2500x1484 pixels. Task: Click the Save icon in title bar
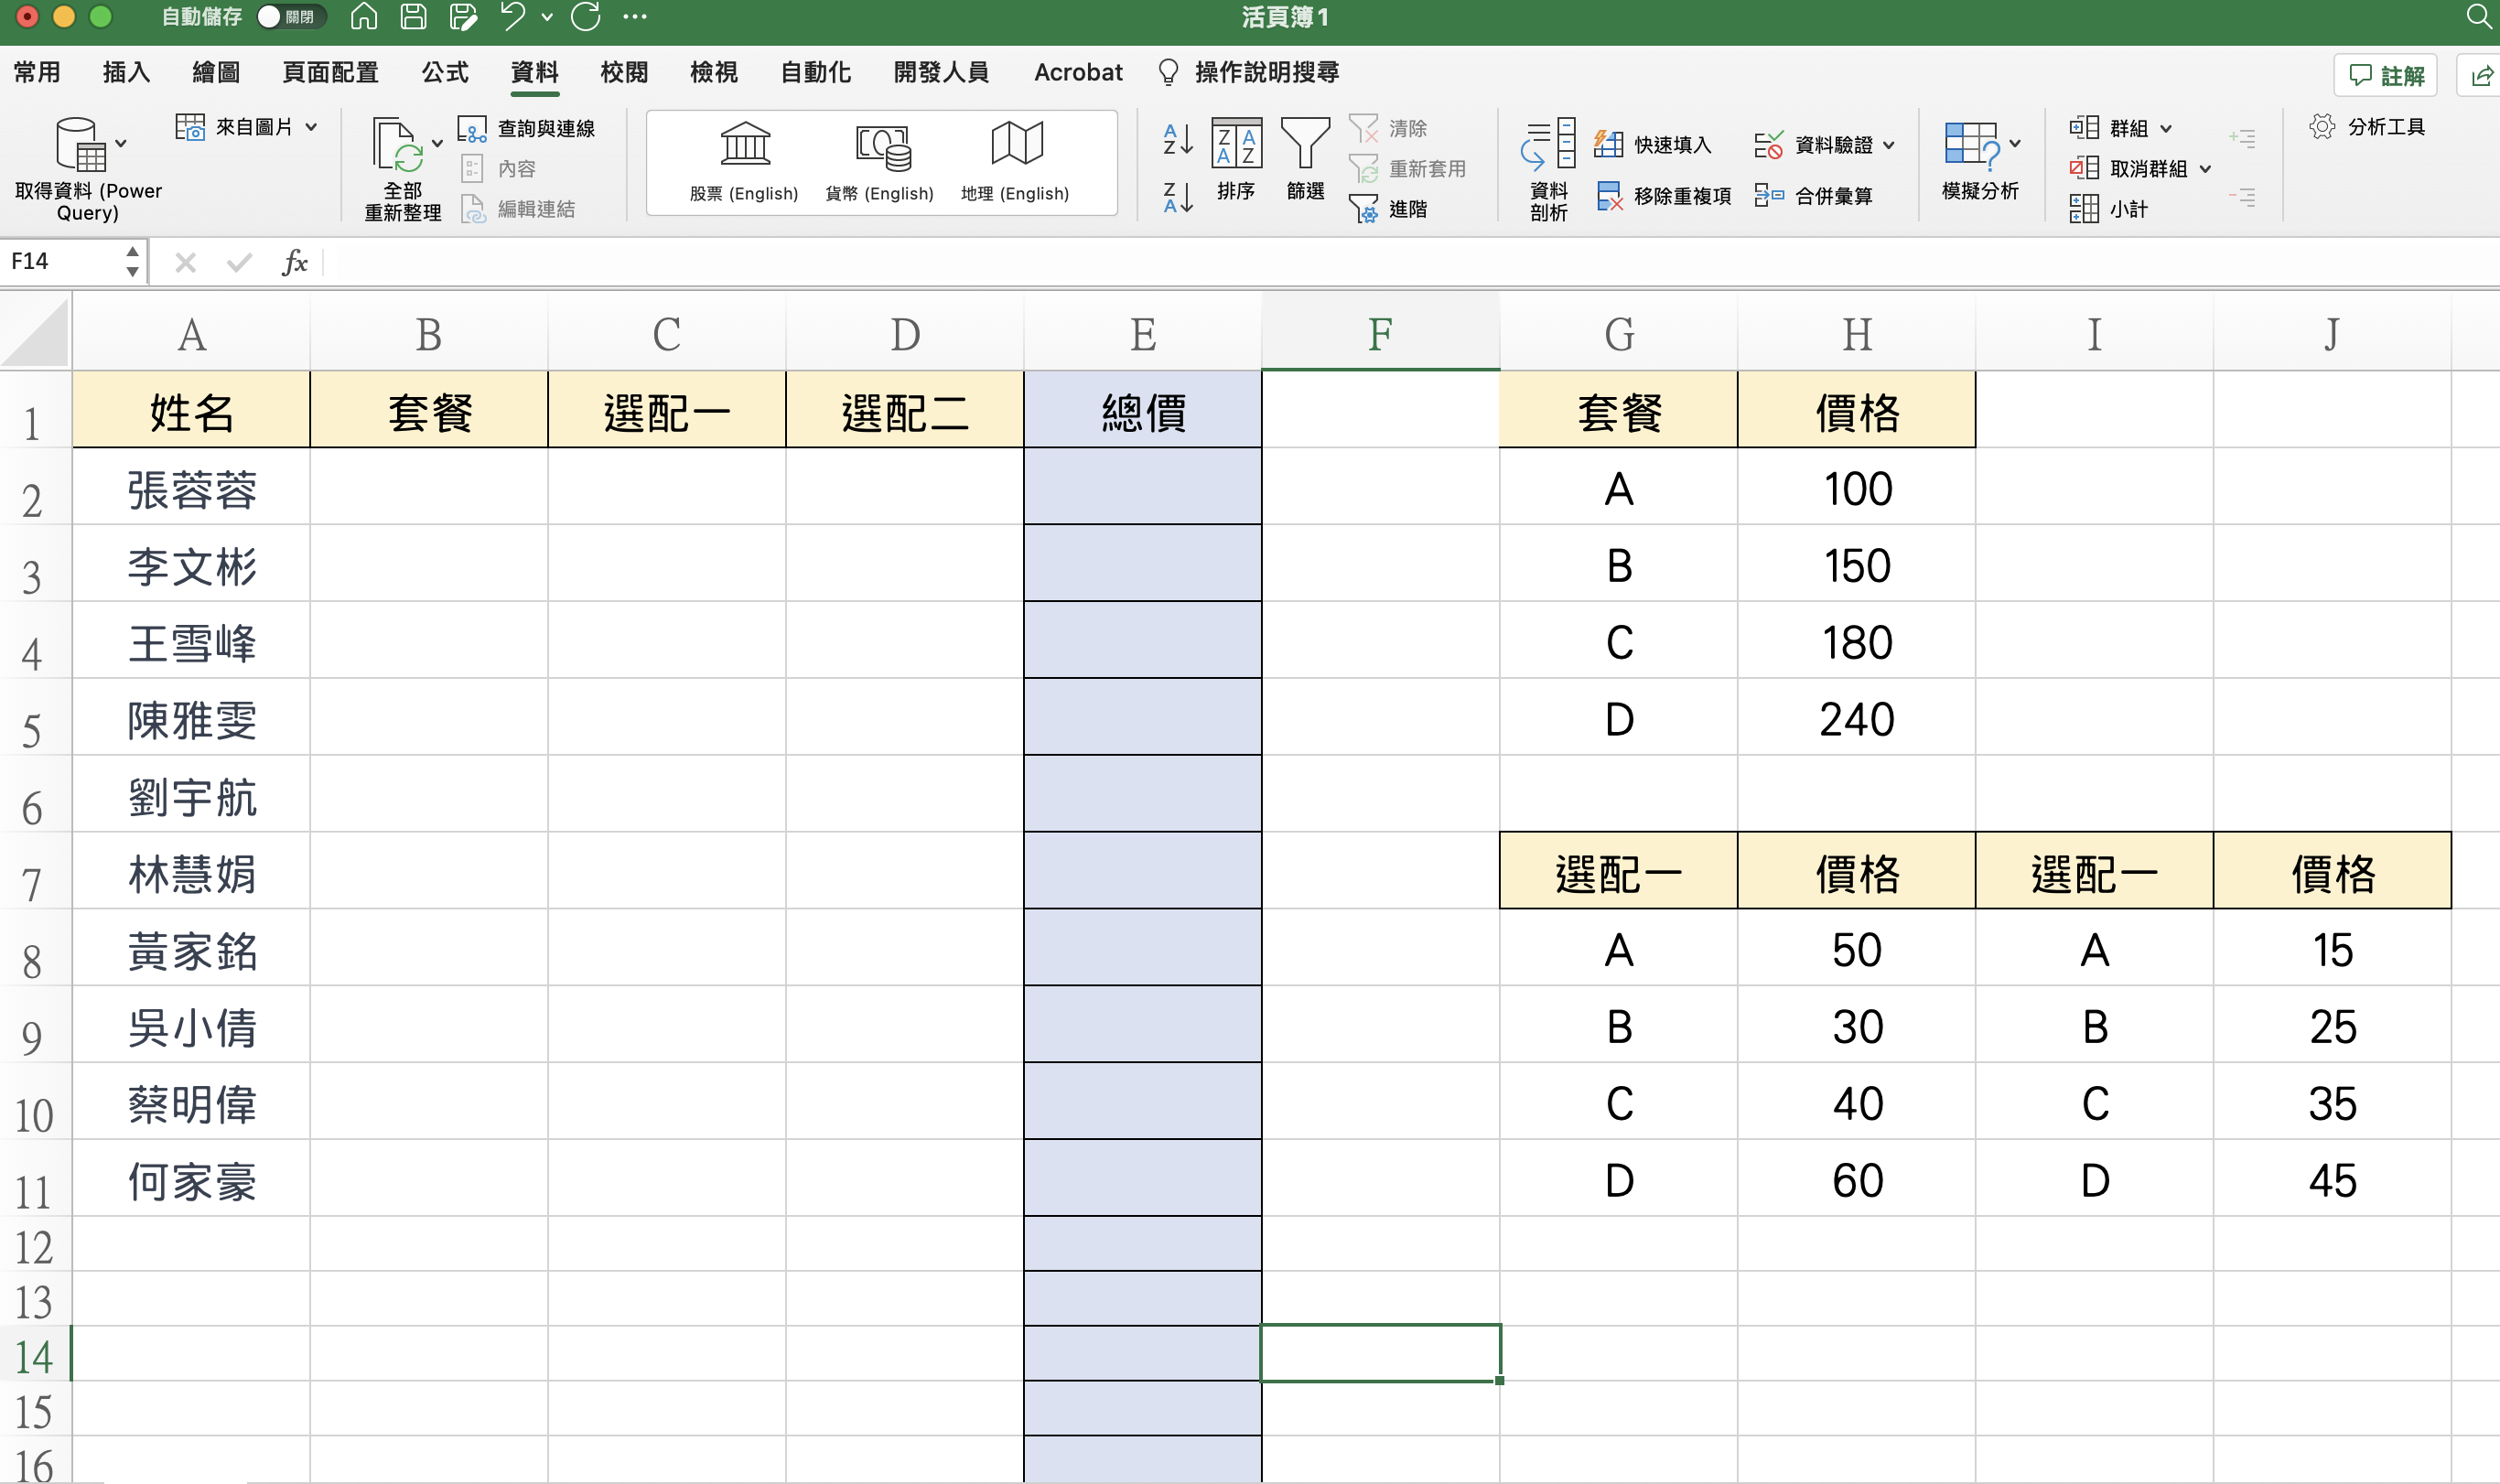pos(413,17)
